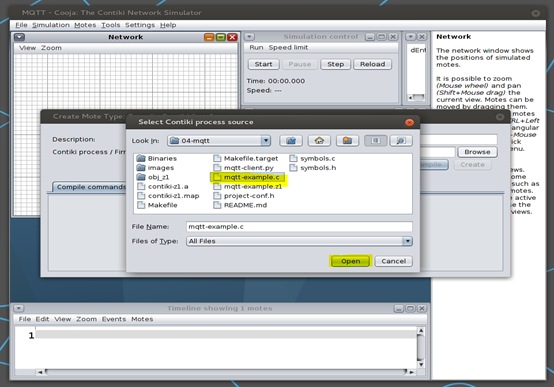Select file contiki-z1.a
This screenshot has height=387, width=554.
(163, 186)
